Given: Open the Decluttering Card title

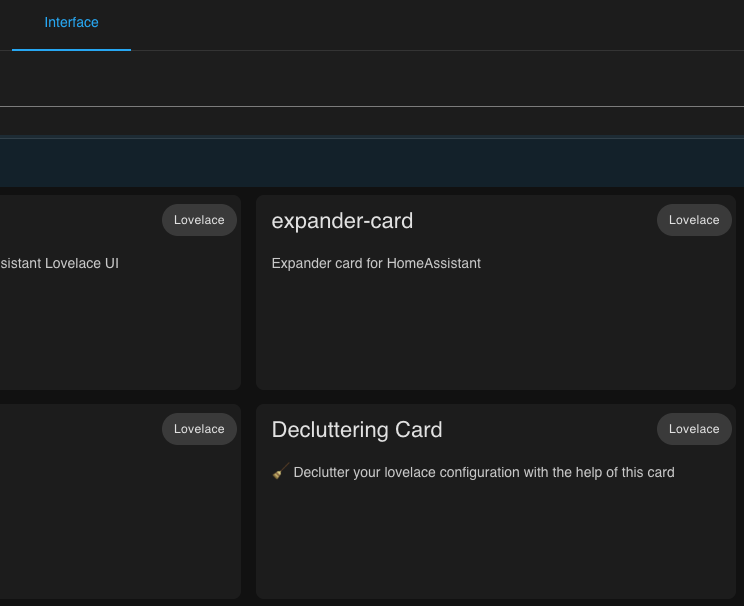Looking at the screenshot, I should click(x=357, y=430).
